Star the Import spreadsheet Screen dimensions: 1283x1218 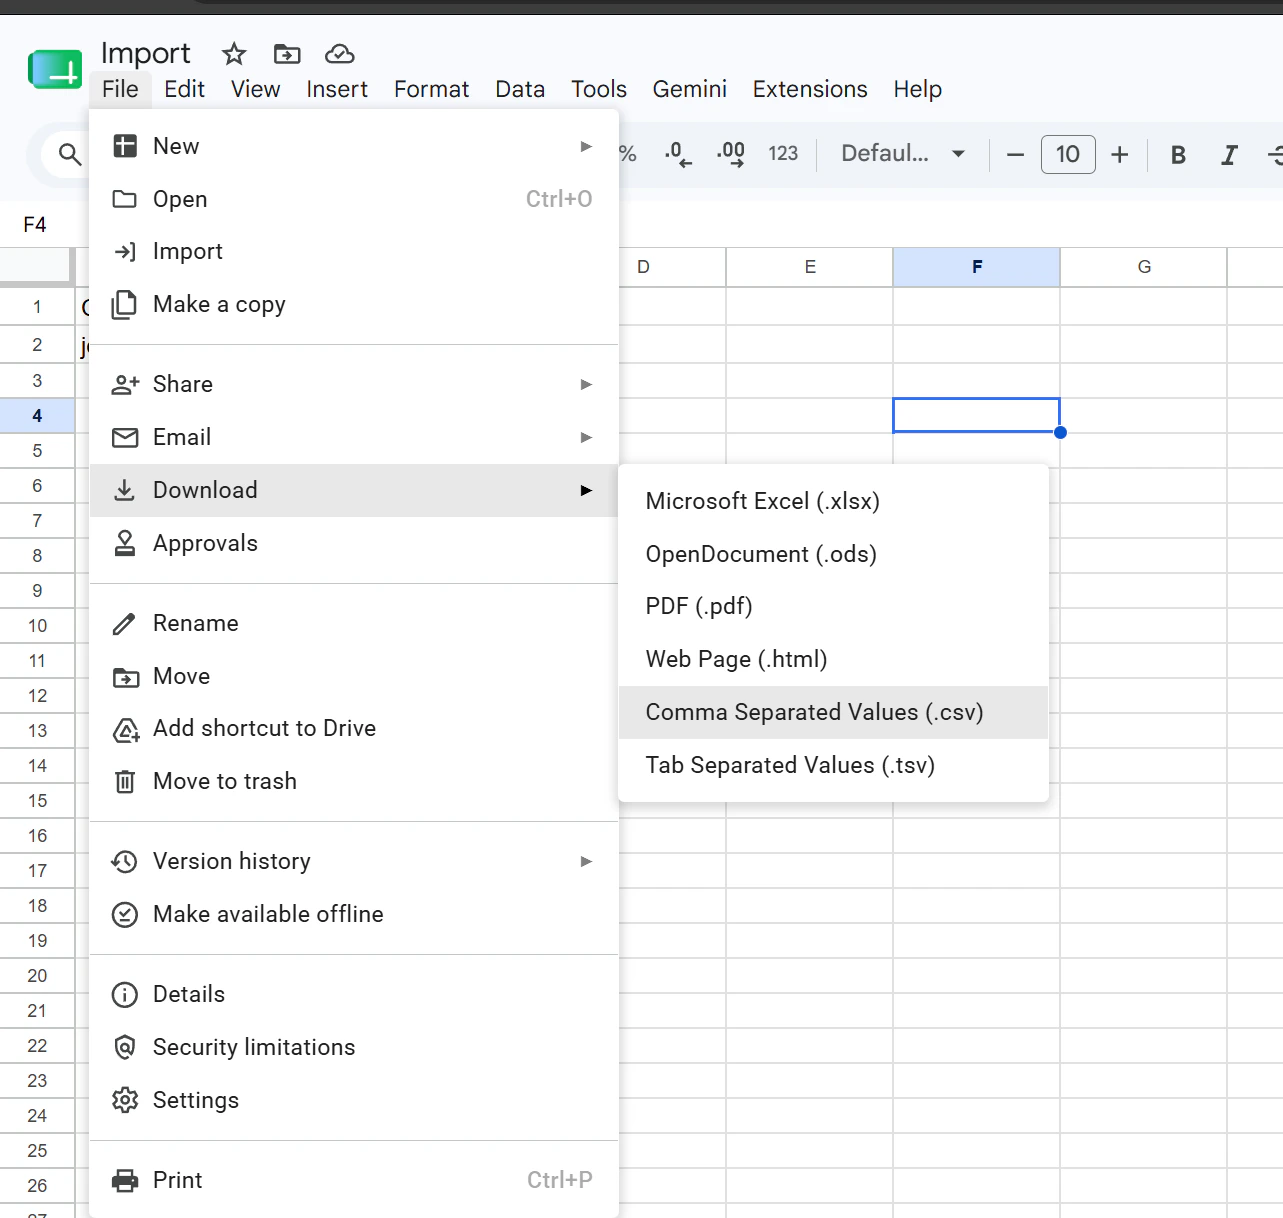coord(234,53)
